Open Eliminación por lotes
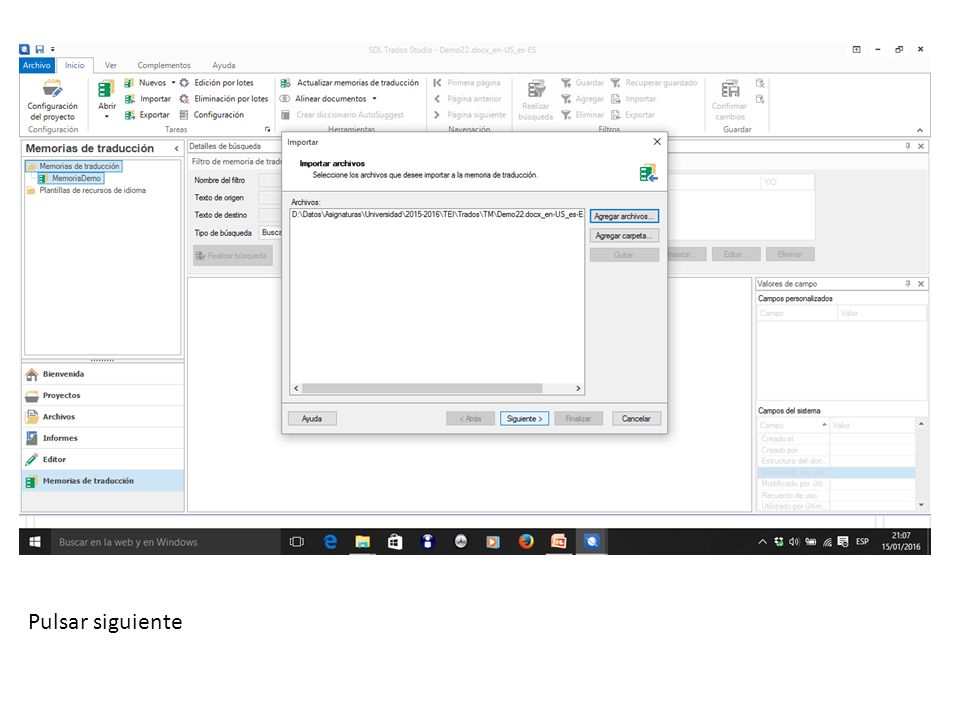 pyautogui.click(x=223, y=99)
